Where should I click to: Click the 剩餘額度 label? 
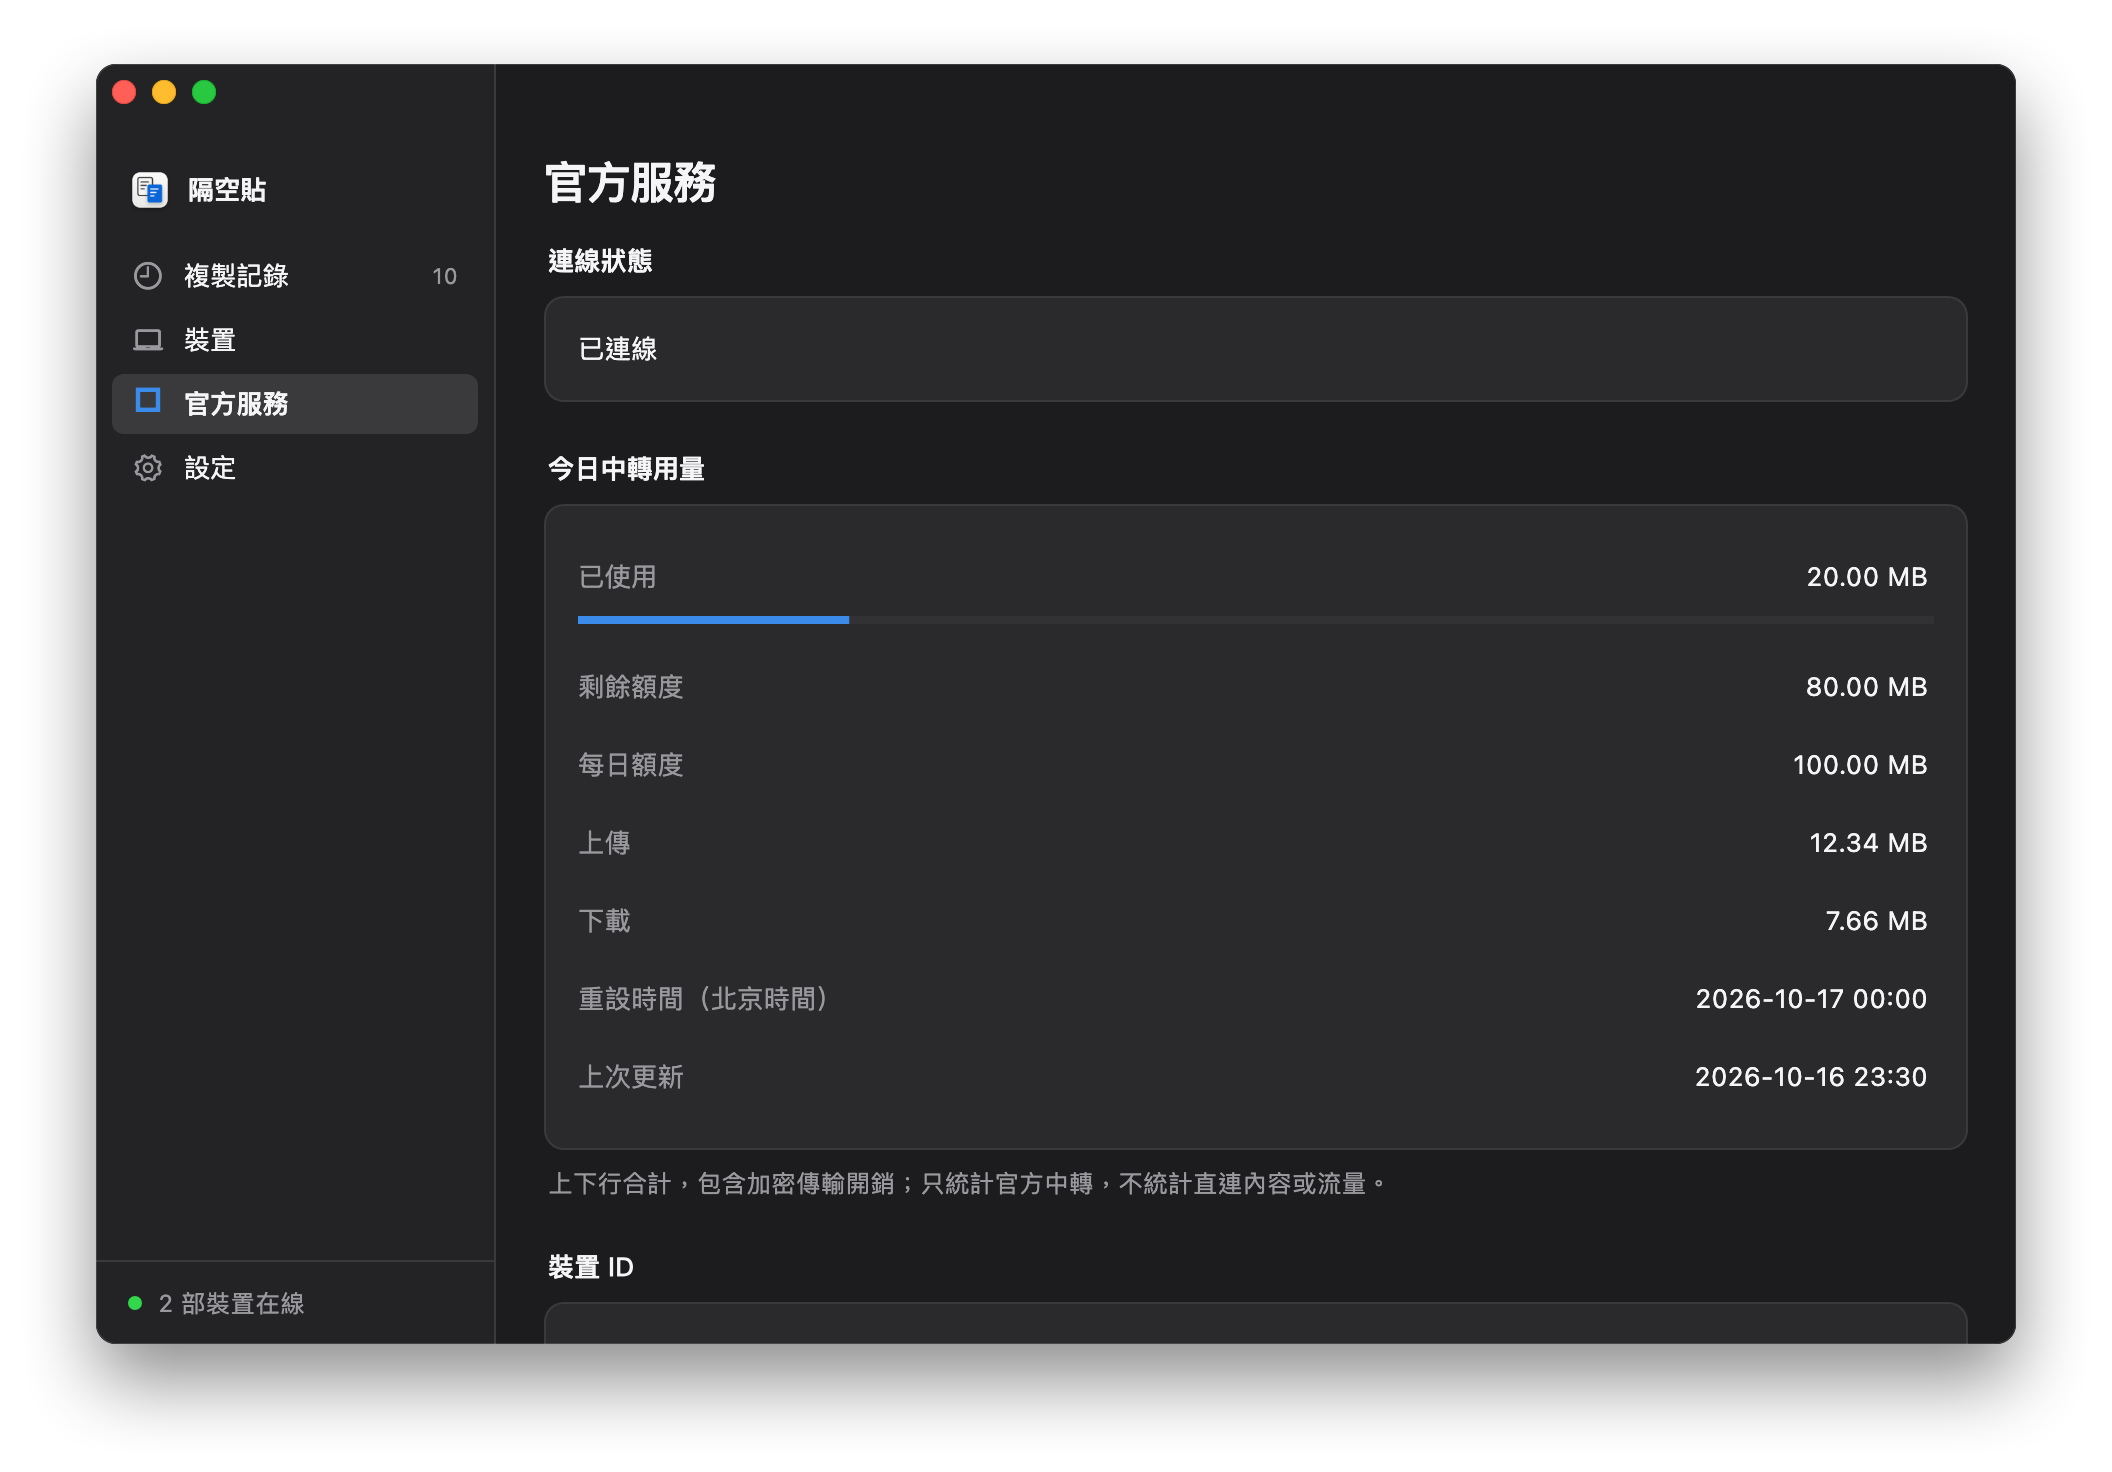pyautogui.click(x=631, y=687)
